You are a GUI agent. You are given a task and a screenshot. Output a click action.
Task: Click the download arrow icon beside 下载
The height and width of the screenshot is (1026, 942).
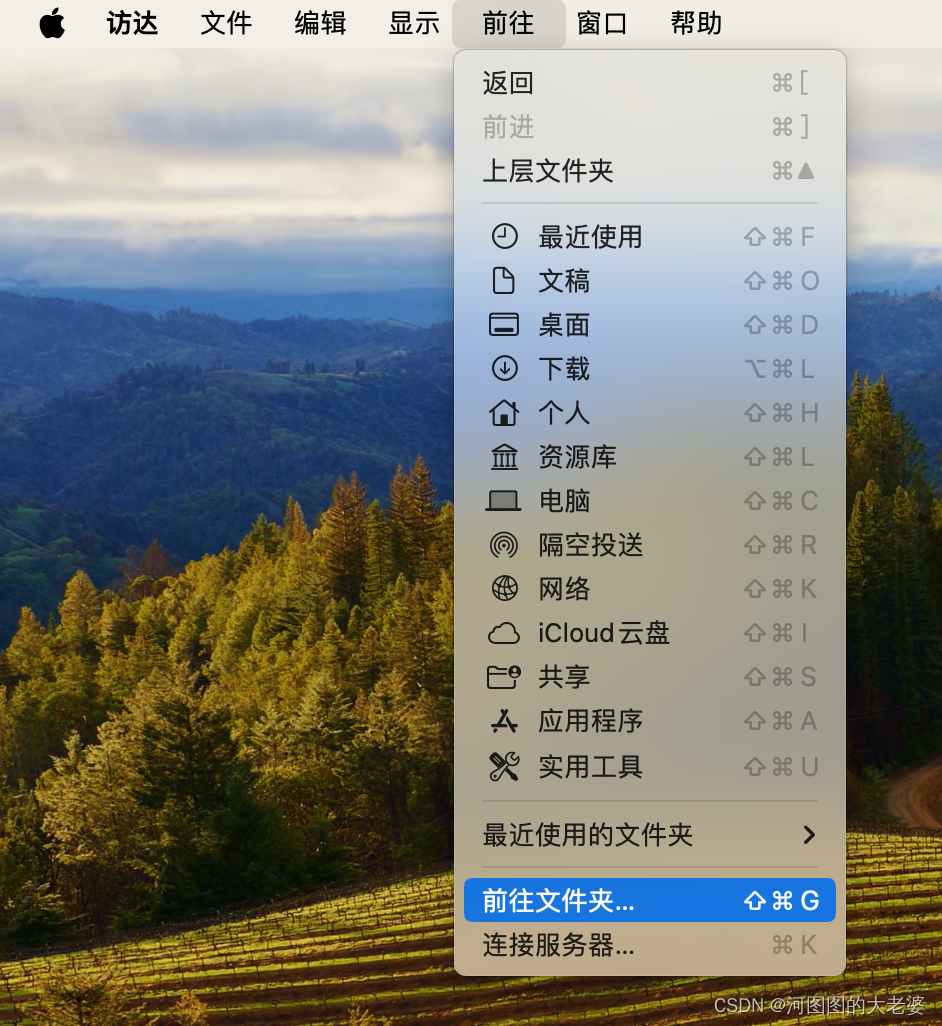click(x=504, y=368)
